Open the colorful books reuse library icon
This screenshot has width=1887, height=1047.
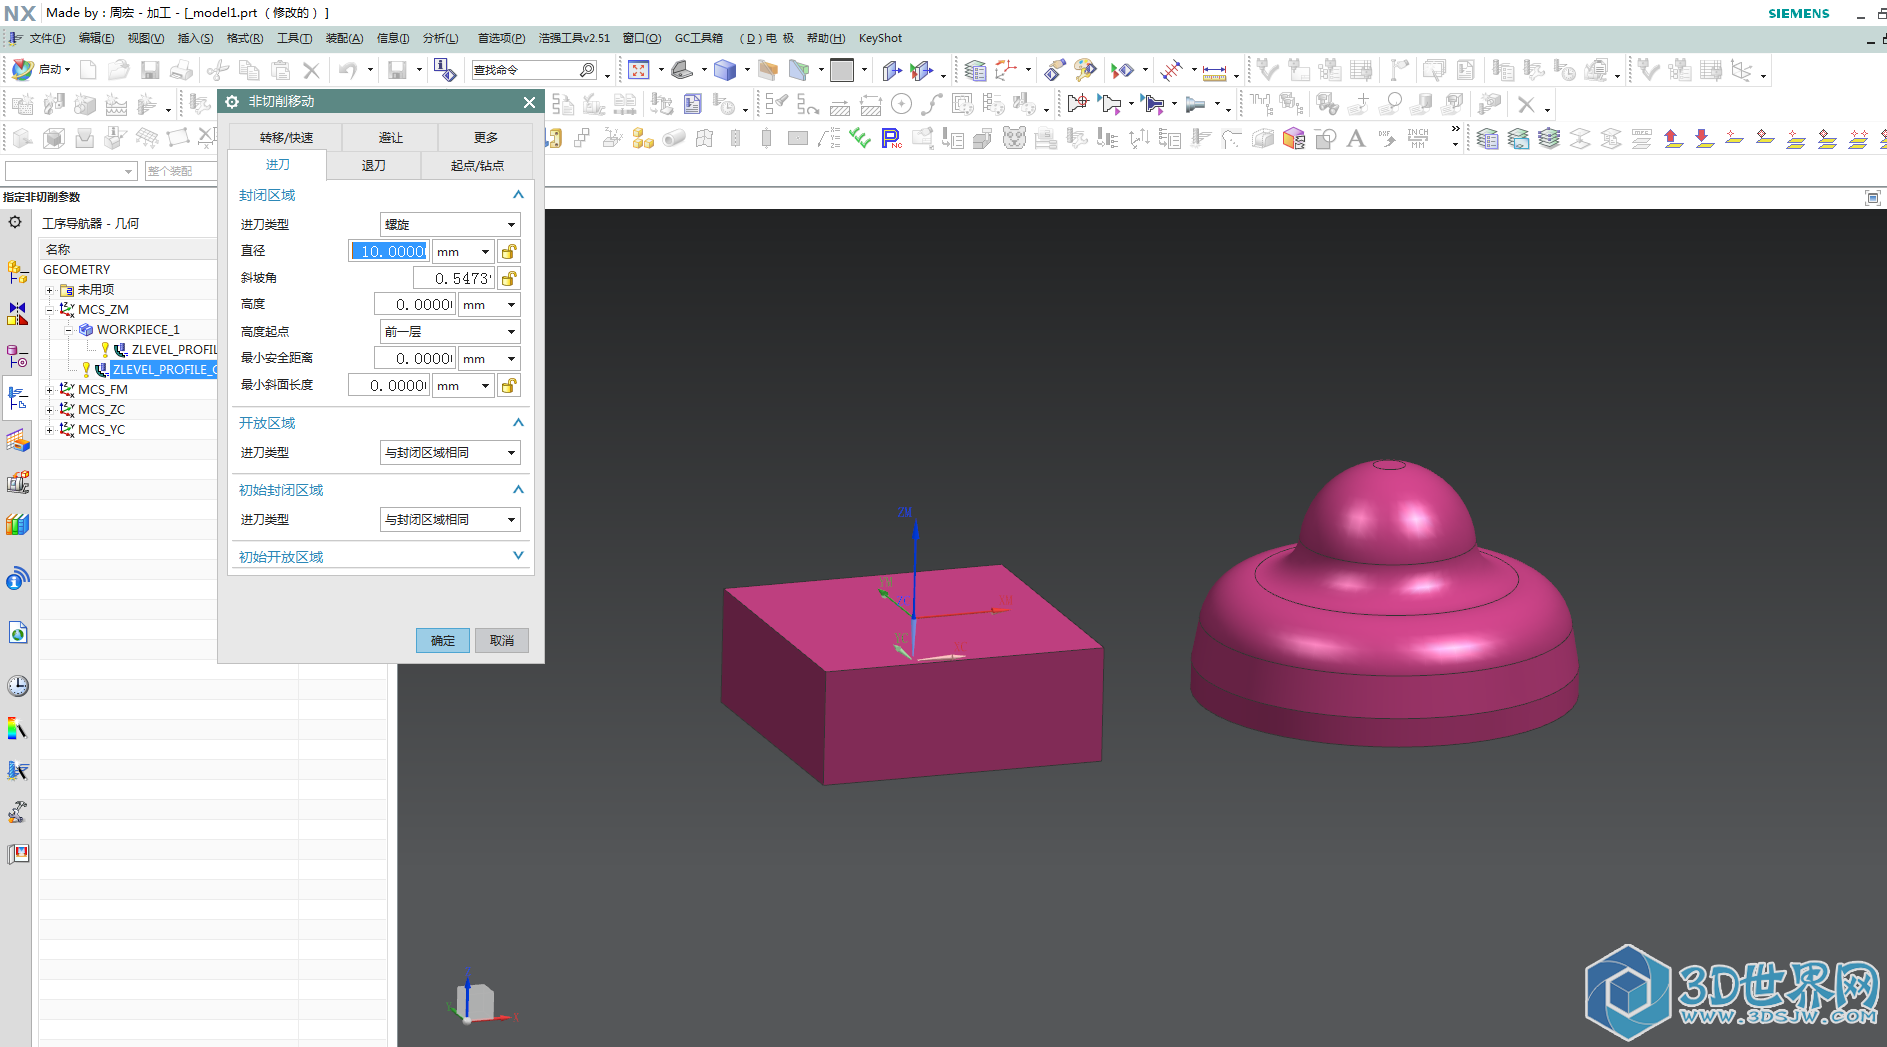(17, 524)
